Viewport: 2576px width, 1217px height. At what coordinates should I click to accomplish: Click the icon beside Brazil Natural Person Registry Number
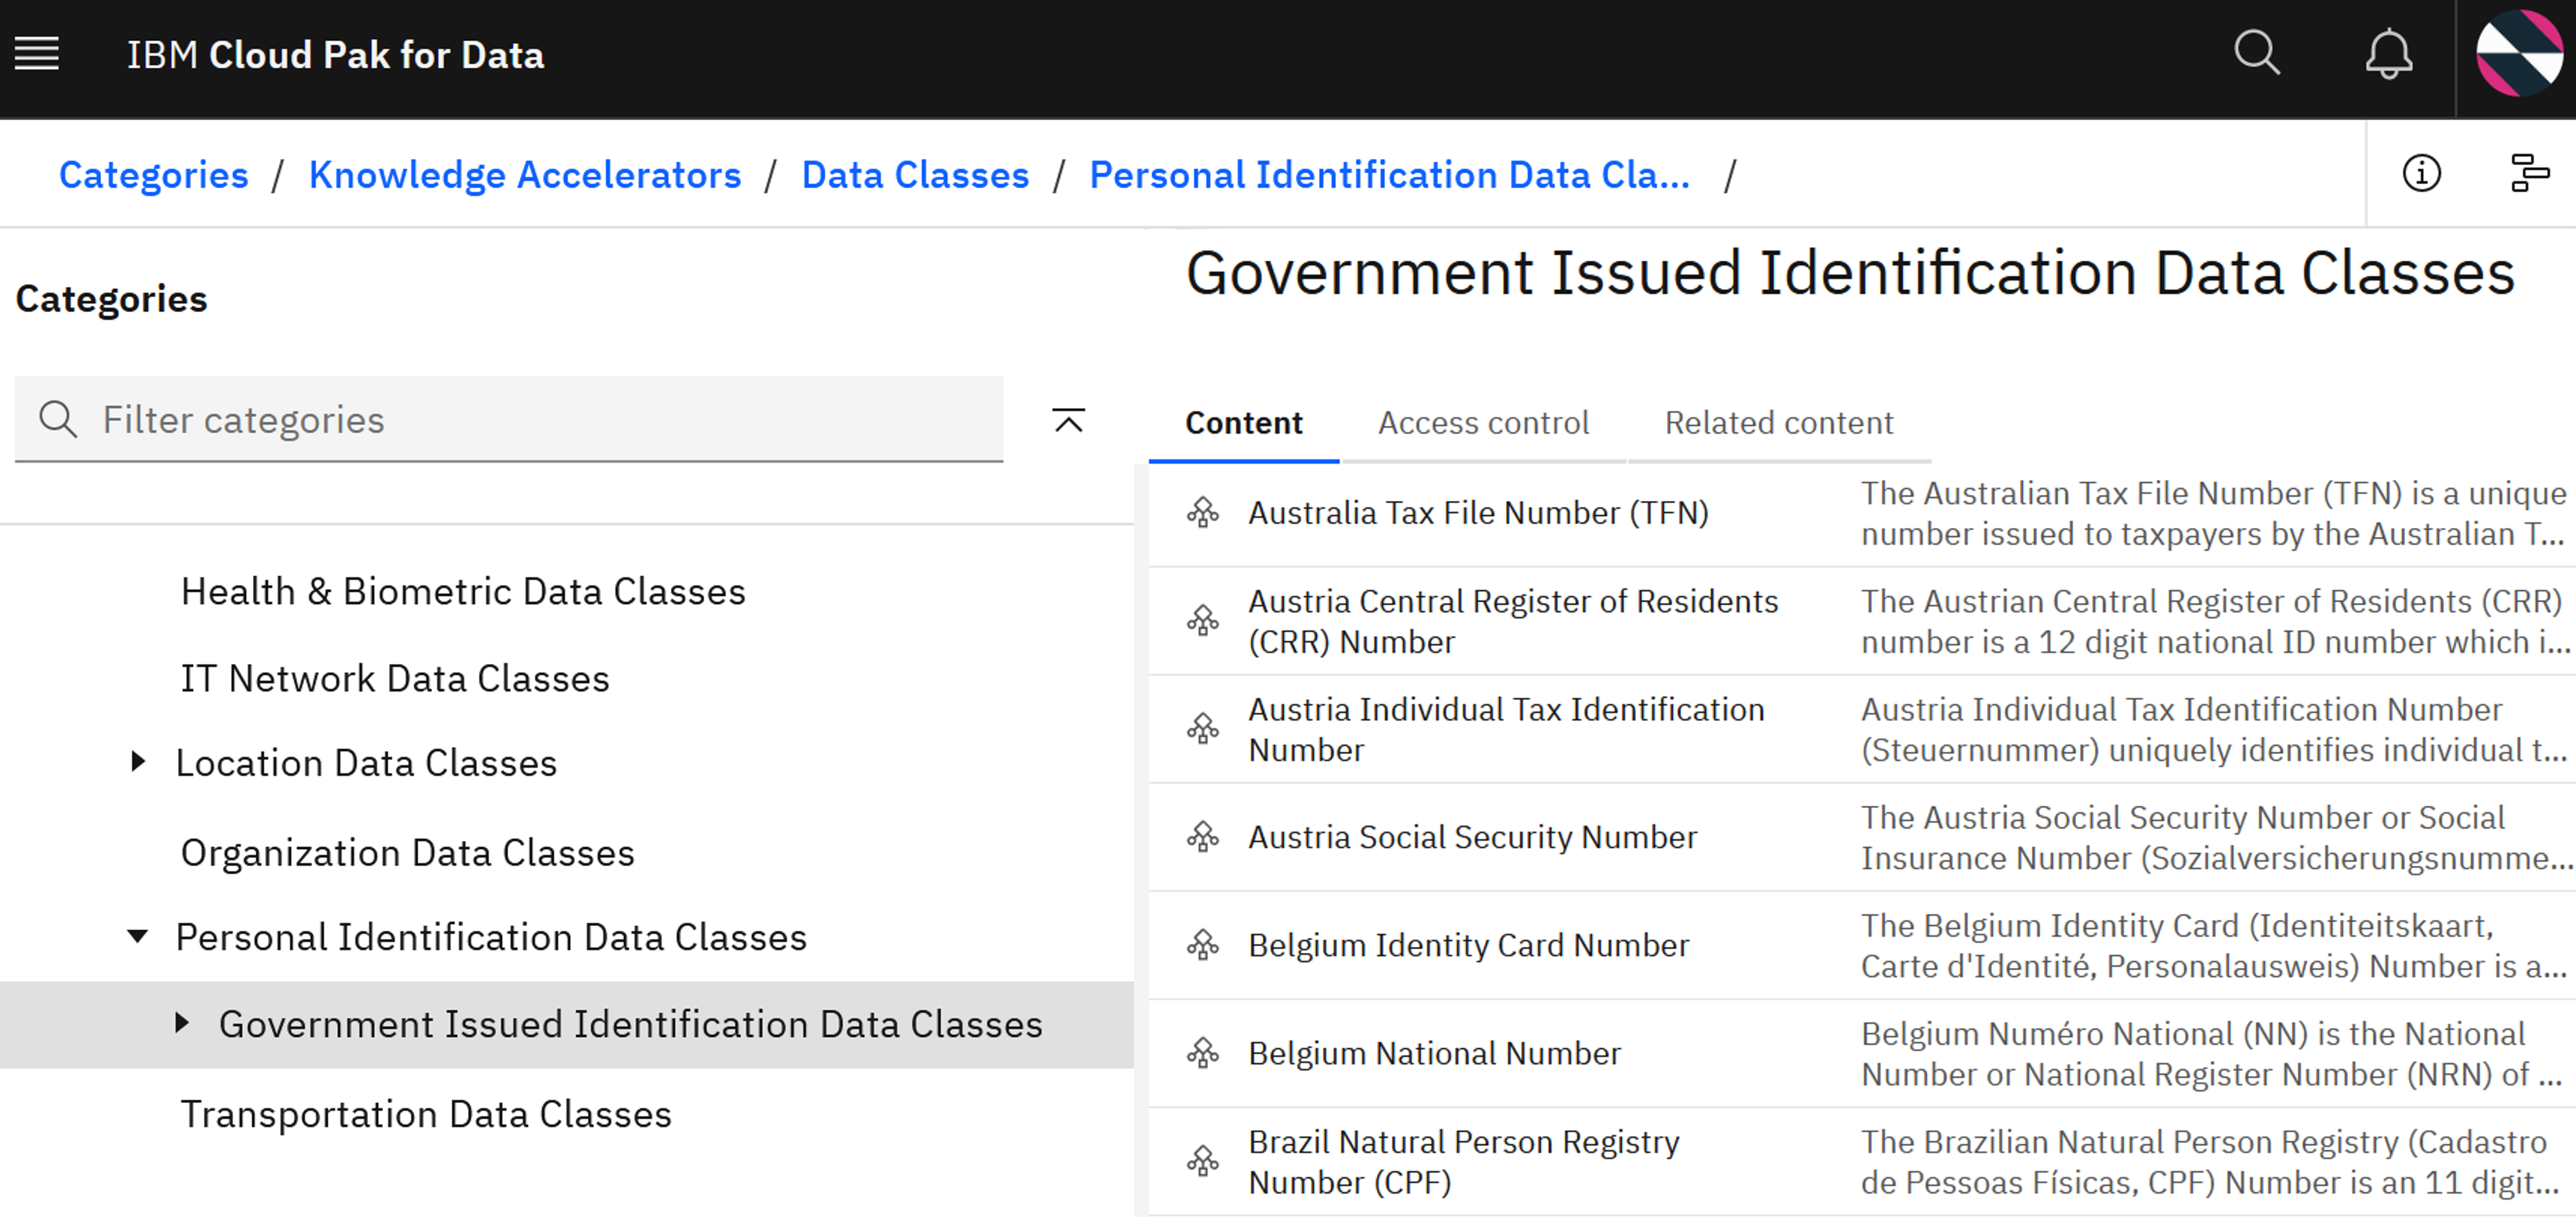pos(1202,1161)
